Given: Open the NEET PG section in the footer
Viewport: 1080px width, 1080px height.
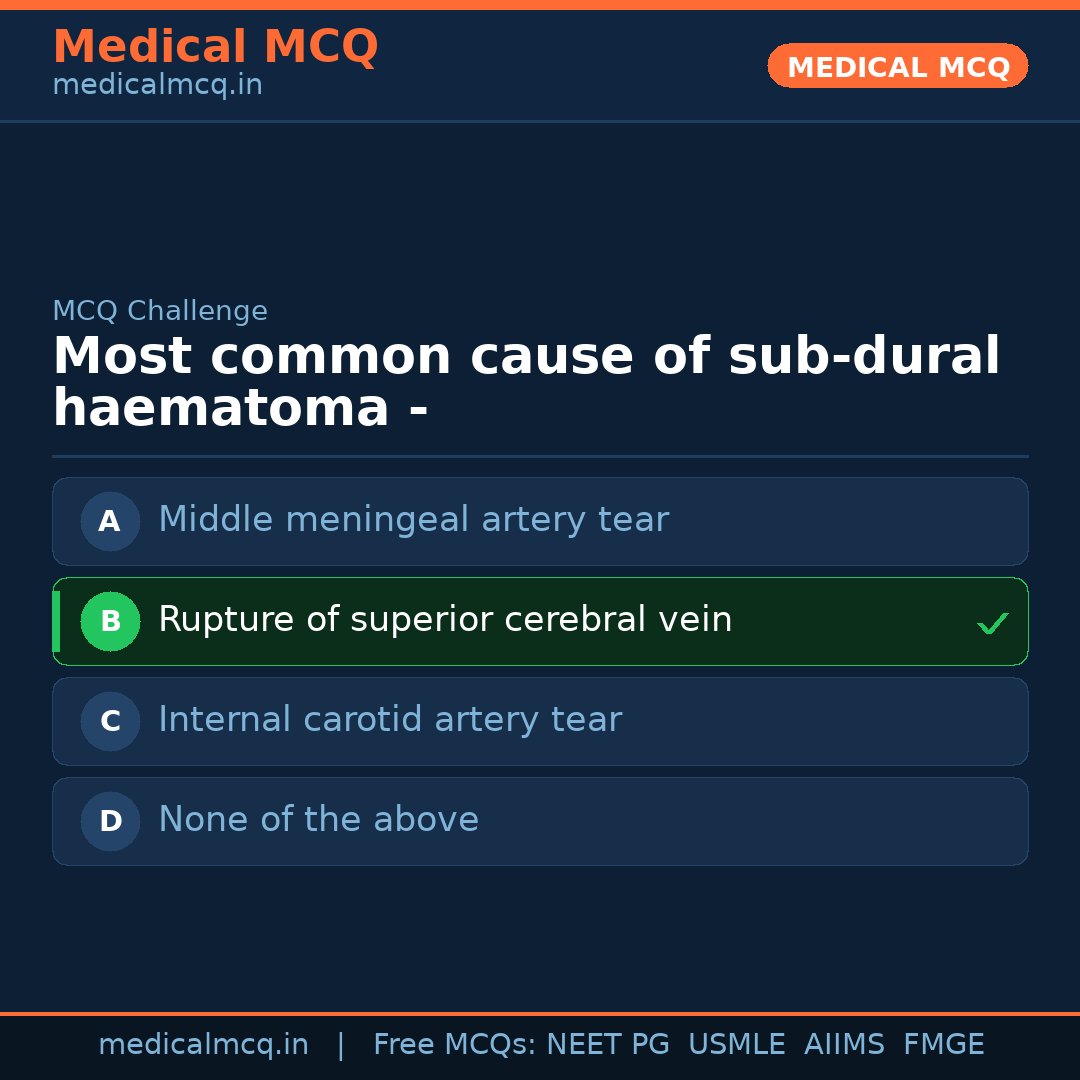Looking at the screenshot, I should pyautogui.click(x=607, y=1044).
